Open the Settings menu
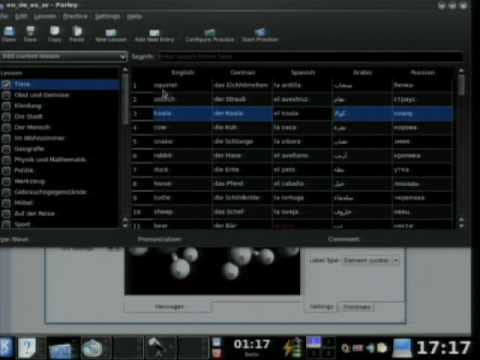 click(x=108, y=16)
